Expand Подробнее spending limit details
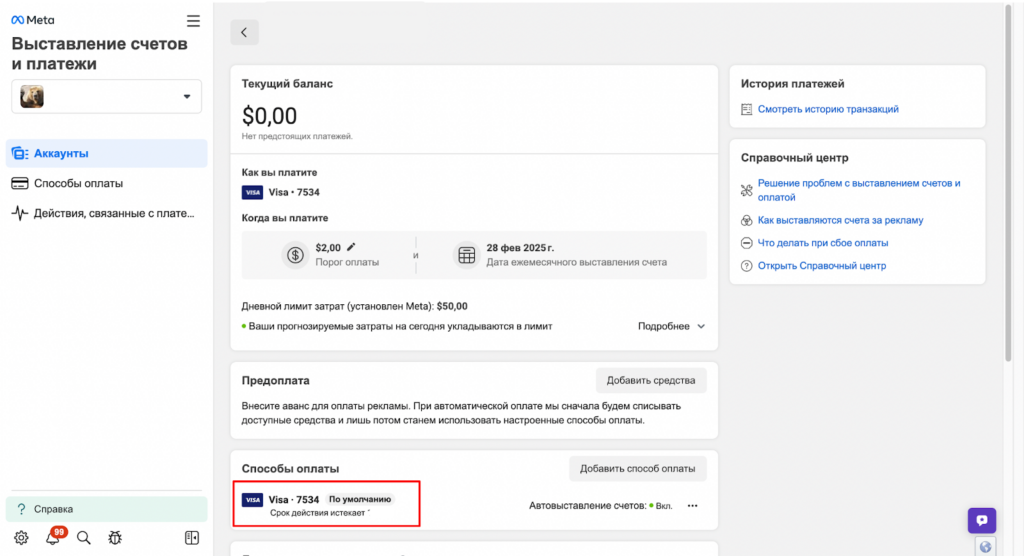Screen dimensions: 1024x556 pos(671,326)
